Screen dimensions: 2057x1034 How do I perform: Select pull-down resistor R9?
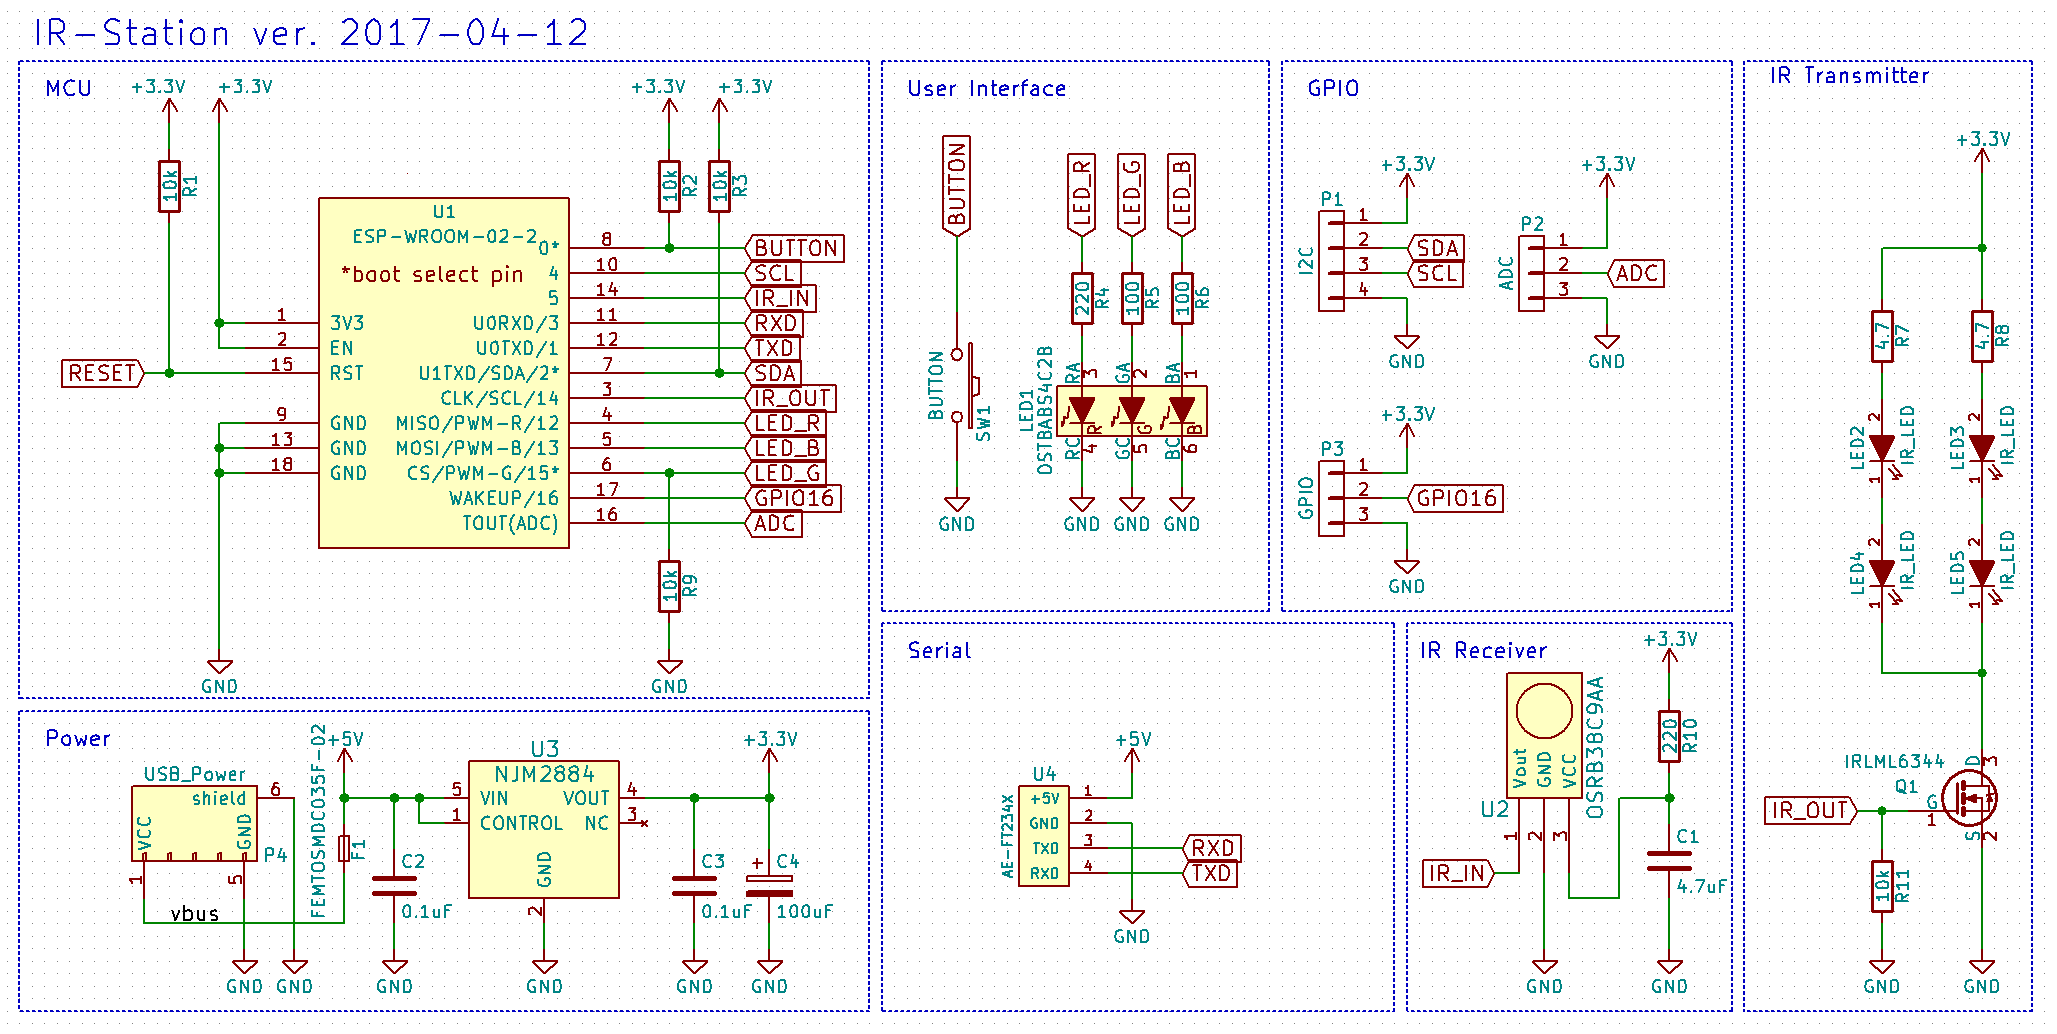coord(670,586)
